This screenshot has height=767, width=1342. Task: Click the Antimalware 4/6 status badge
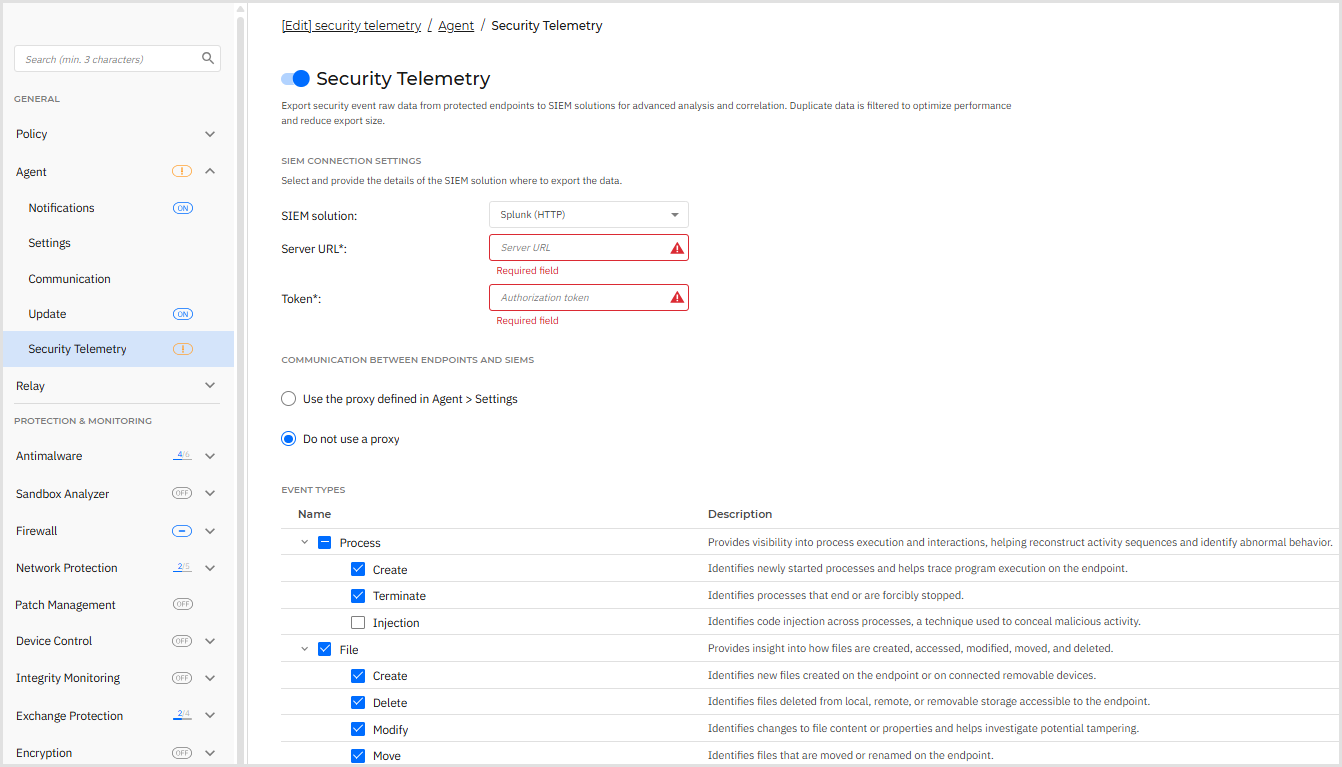click(182, 456)
